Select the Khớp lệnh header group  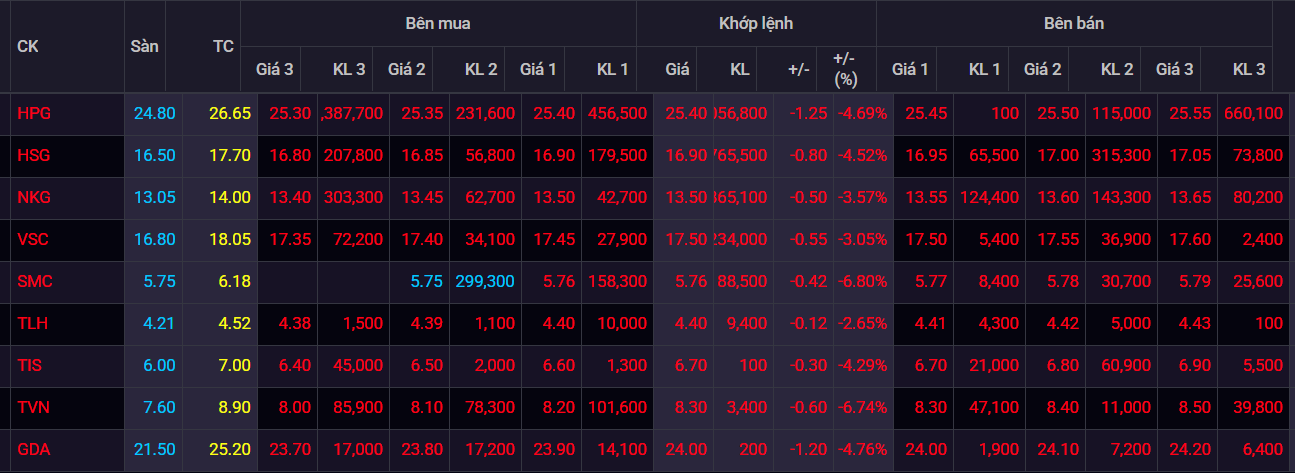tap(756, 23)
